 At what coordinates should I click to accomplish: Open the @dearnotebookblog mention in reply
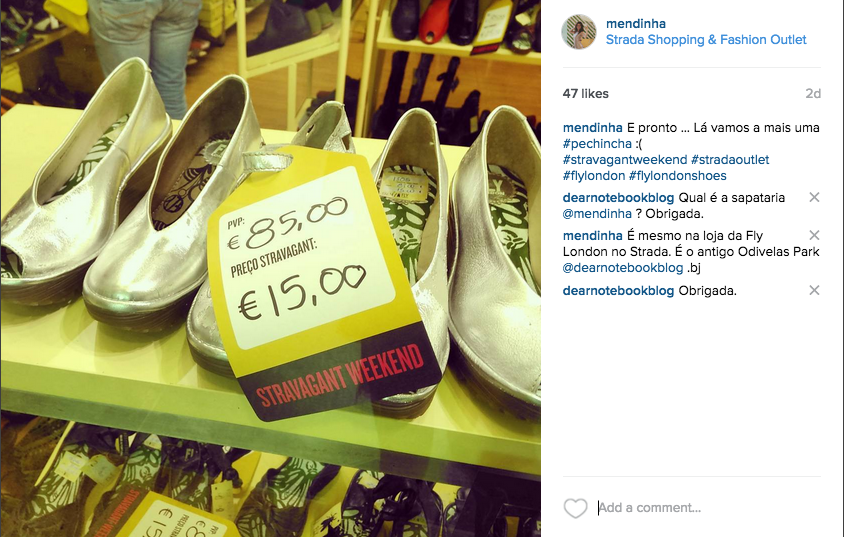point(623,267)
